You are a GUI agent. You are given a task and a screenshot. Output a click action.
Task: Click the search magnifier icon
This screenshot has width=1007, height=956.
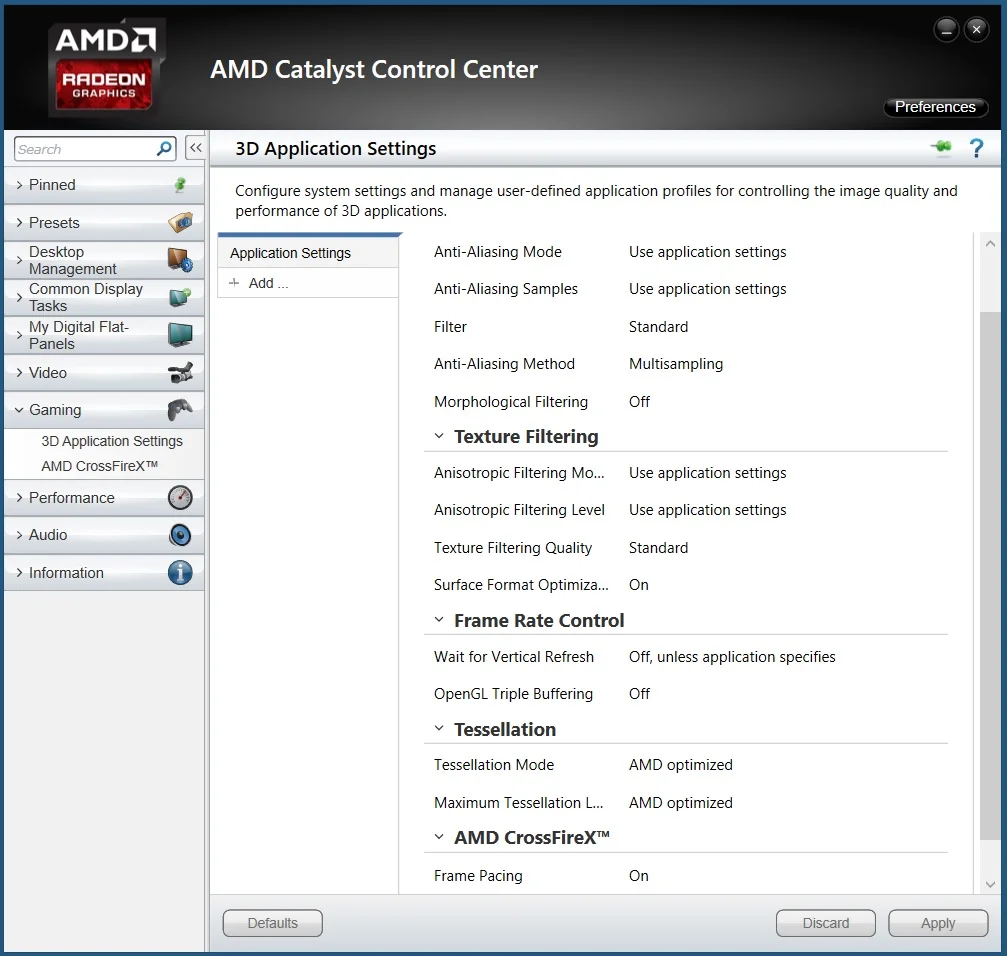(x=164, y=149)
